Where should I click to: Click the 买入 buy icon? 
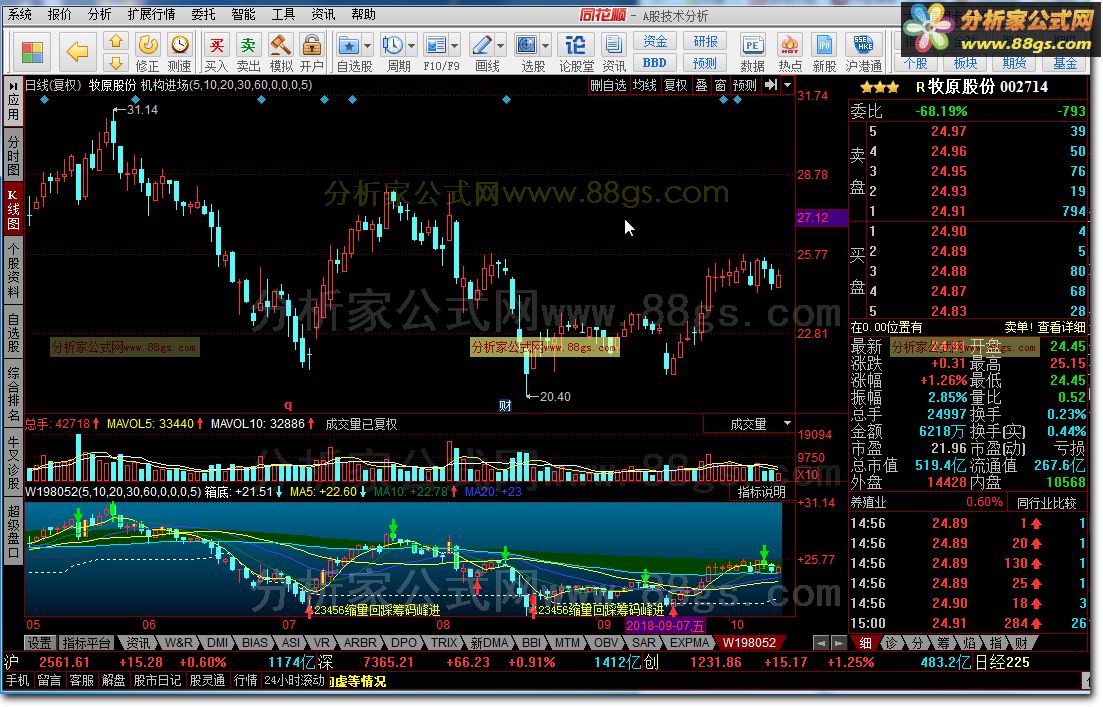pyautogui.click(x=217, y=45)
